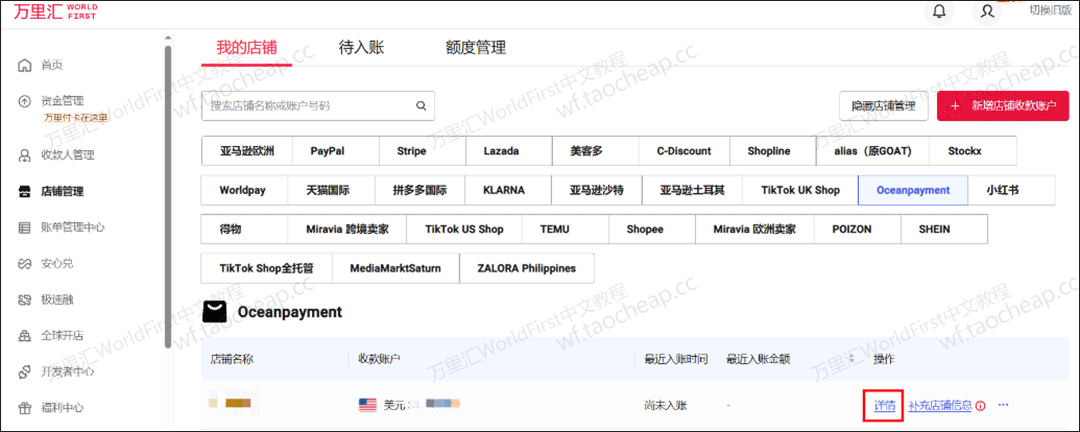Viewport: 1080px width, 432px height.
Task: Click the 隐匿店铺管理 button
Action: coord(884,106)
